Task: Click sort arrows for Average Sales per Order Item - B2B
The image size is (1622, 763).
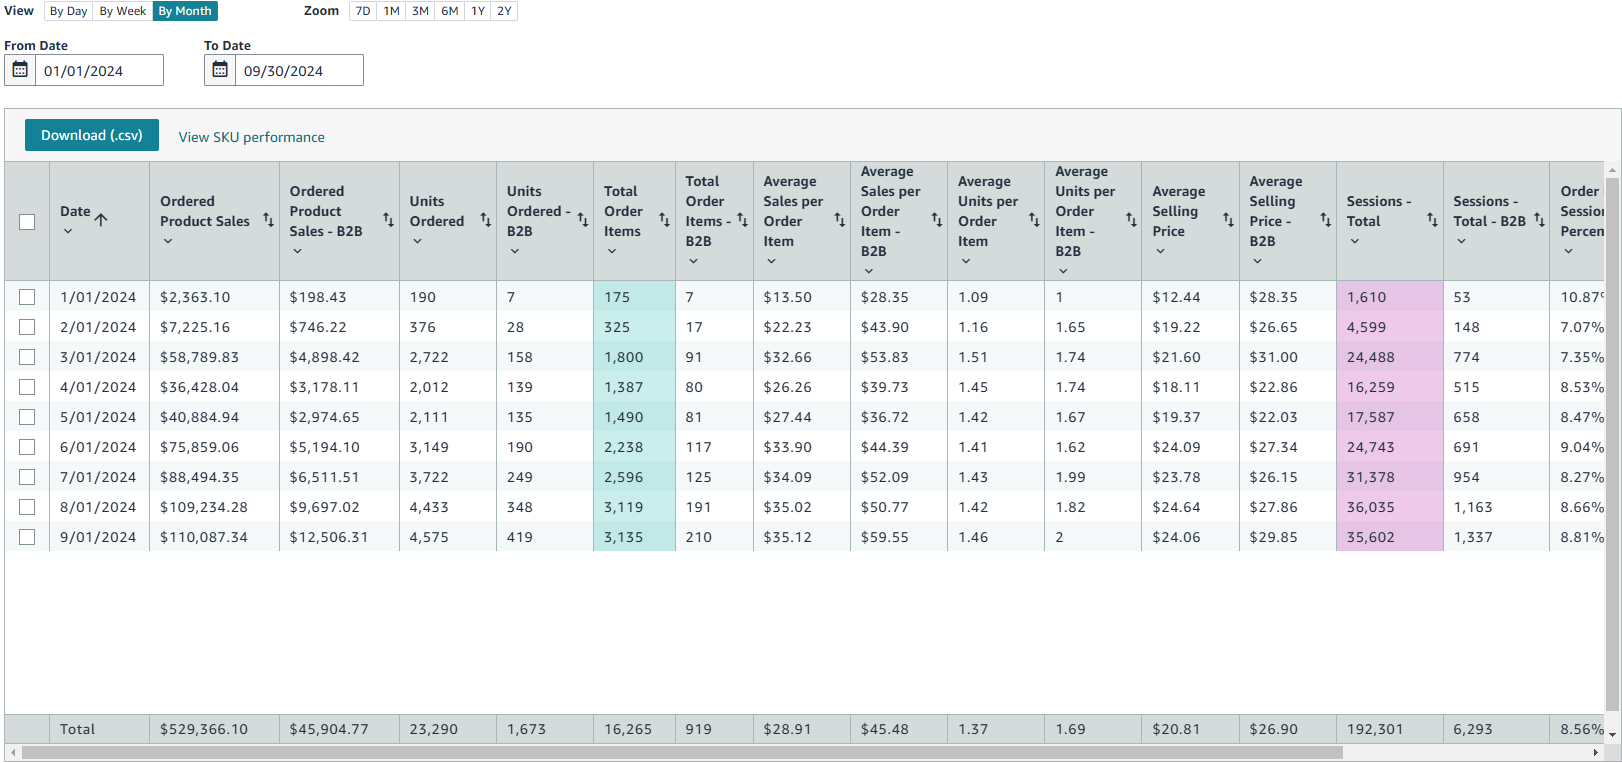Action: [937, 220]
